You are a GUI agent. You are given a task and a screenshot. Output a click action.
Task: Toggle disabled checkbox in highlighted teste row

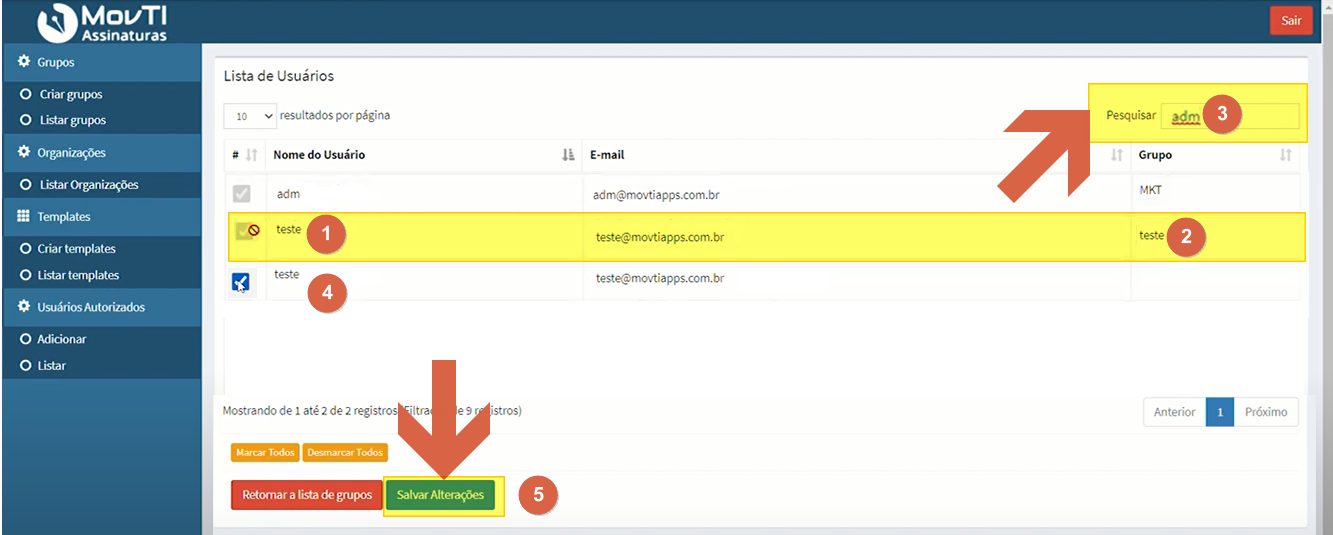tap(245, 231)
